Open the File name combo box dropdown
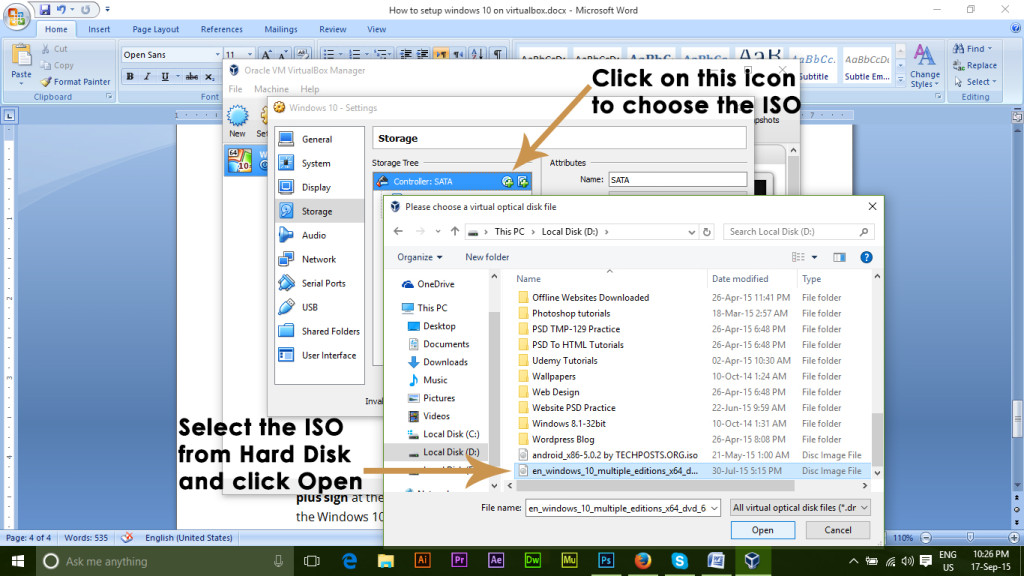1024x576 pixels. pyautogui.click(x=714, y=508)
